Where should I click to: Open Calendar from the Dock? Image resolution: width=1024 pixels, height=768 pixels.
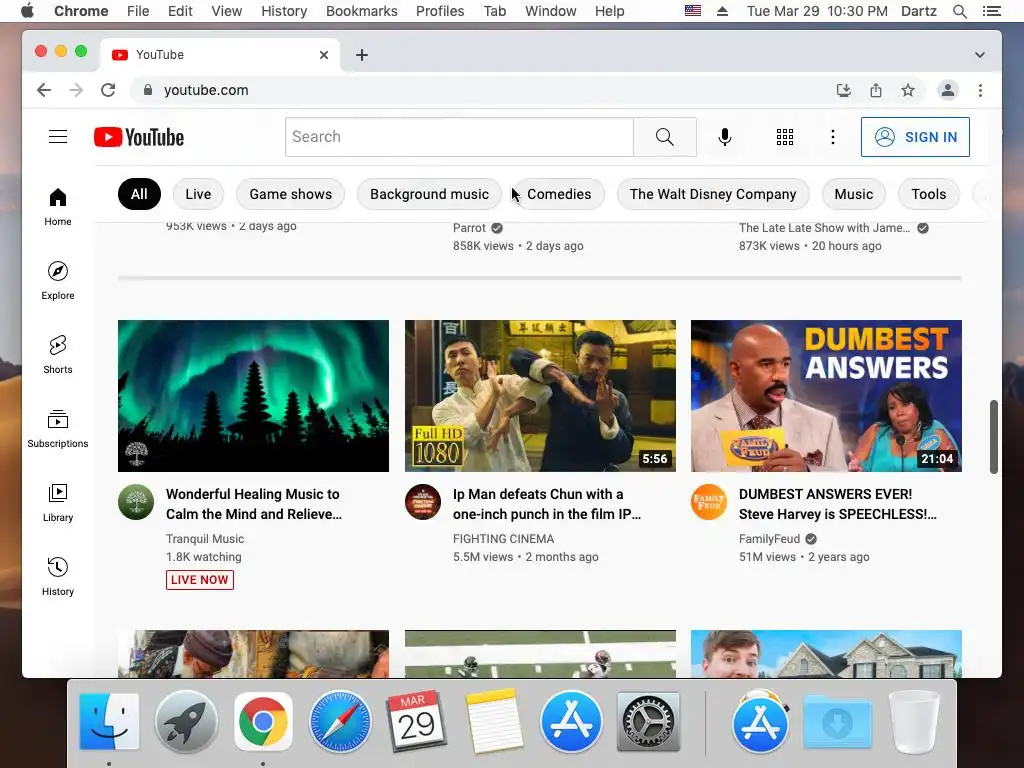point(417,722)
